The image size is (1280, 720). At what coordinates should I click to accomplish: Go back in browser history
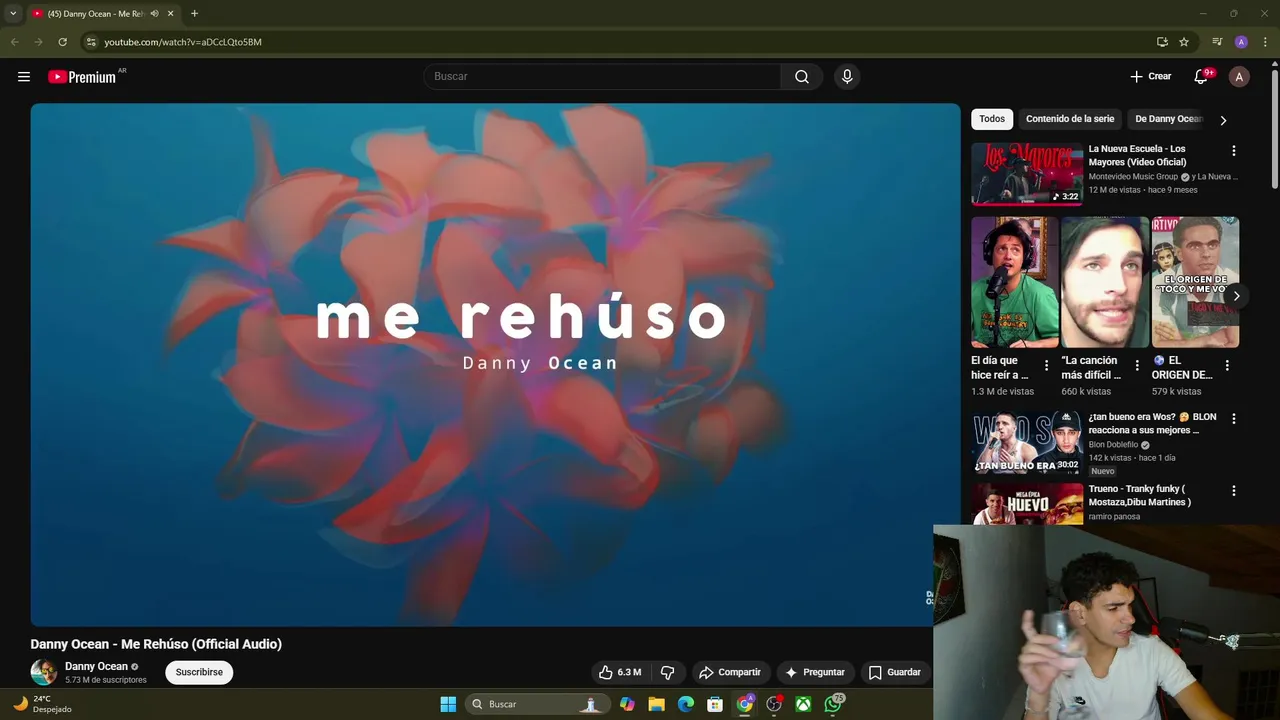click(14, 42)
